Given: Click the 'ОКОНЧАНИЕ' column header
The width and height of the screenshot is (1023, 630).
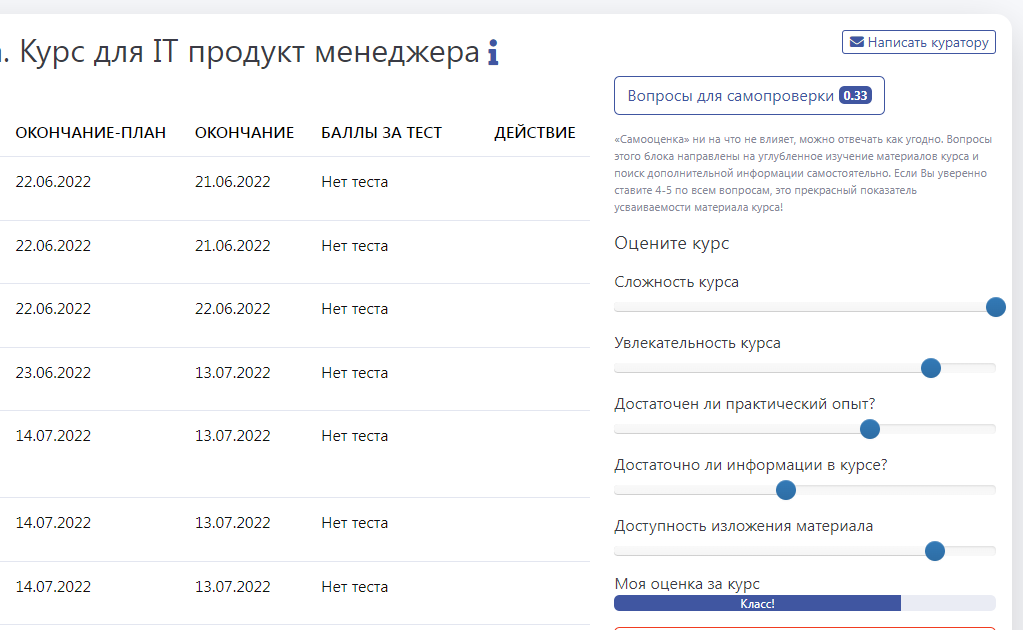Looking at the screenshot, I should coord(244,133).
